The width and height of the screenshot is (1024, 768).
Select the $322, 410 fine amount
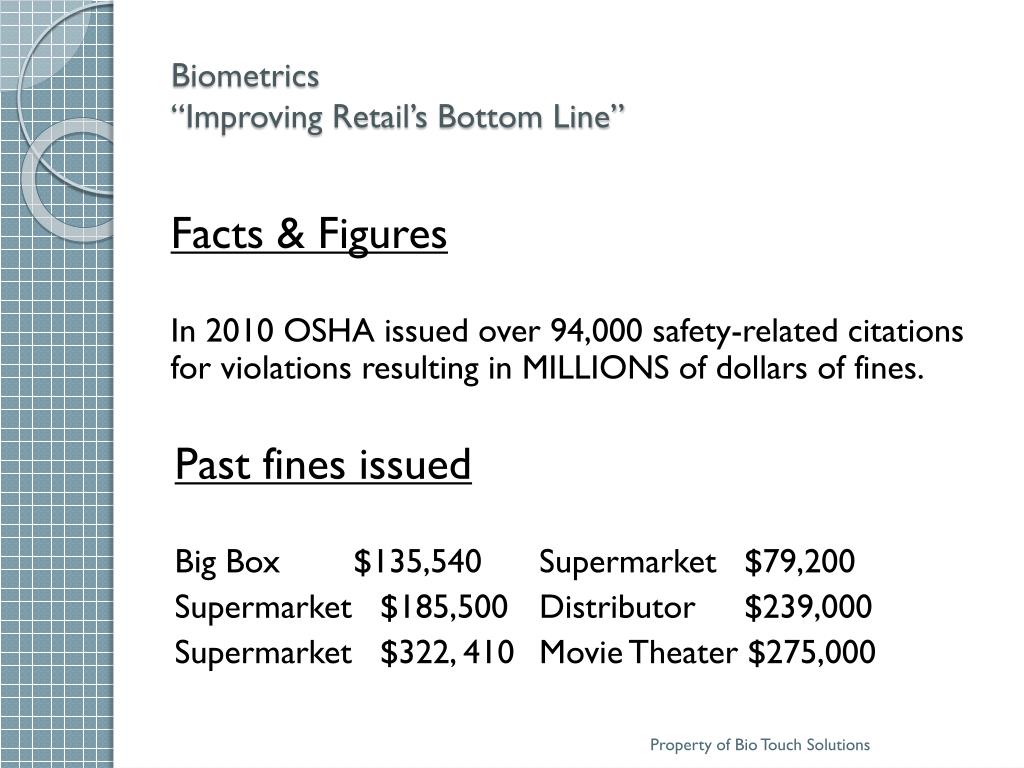[x=447, y=653]
